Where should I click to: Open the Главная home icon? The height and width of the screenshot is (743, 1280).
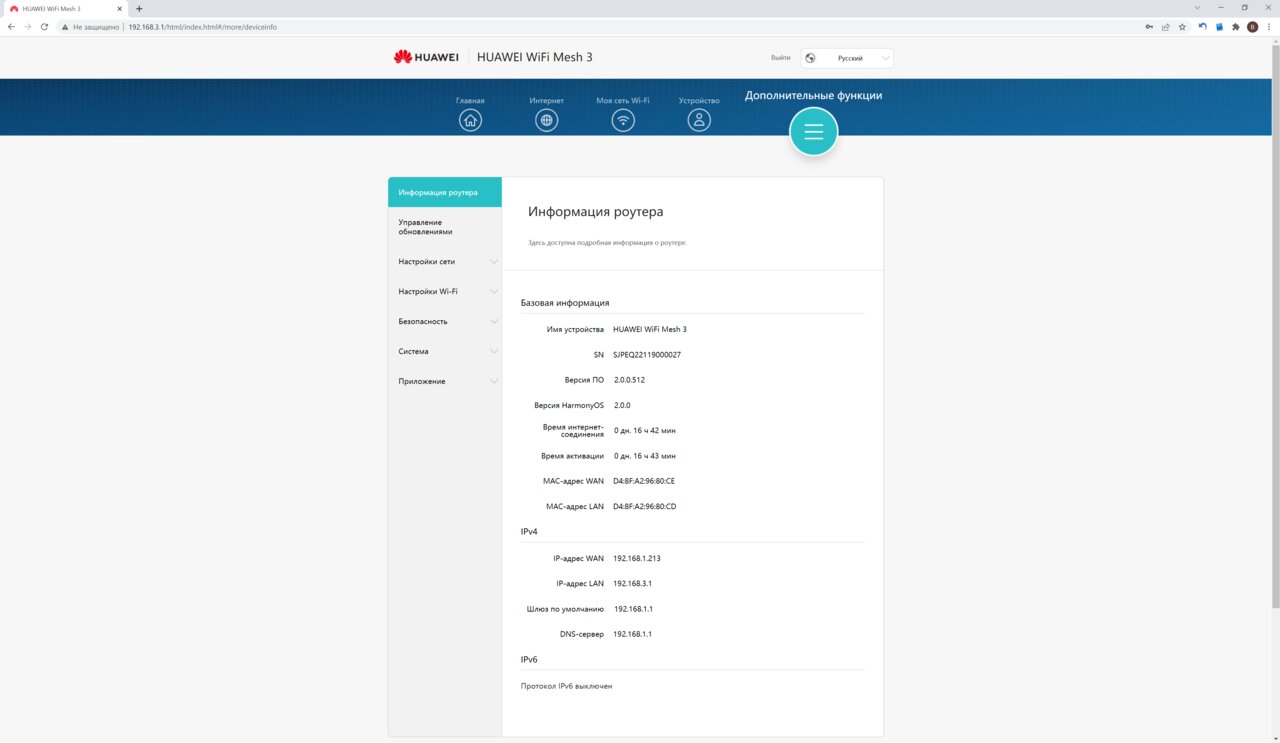[x=470, y=120]
